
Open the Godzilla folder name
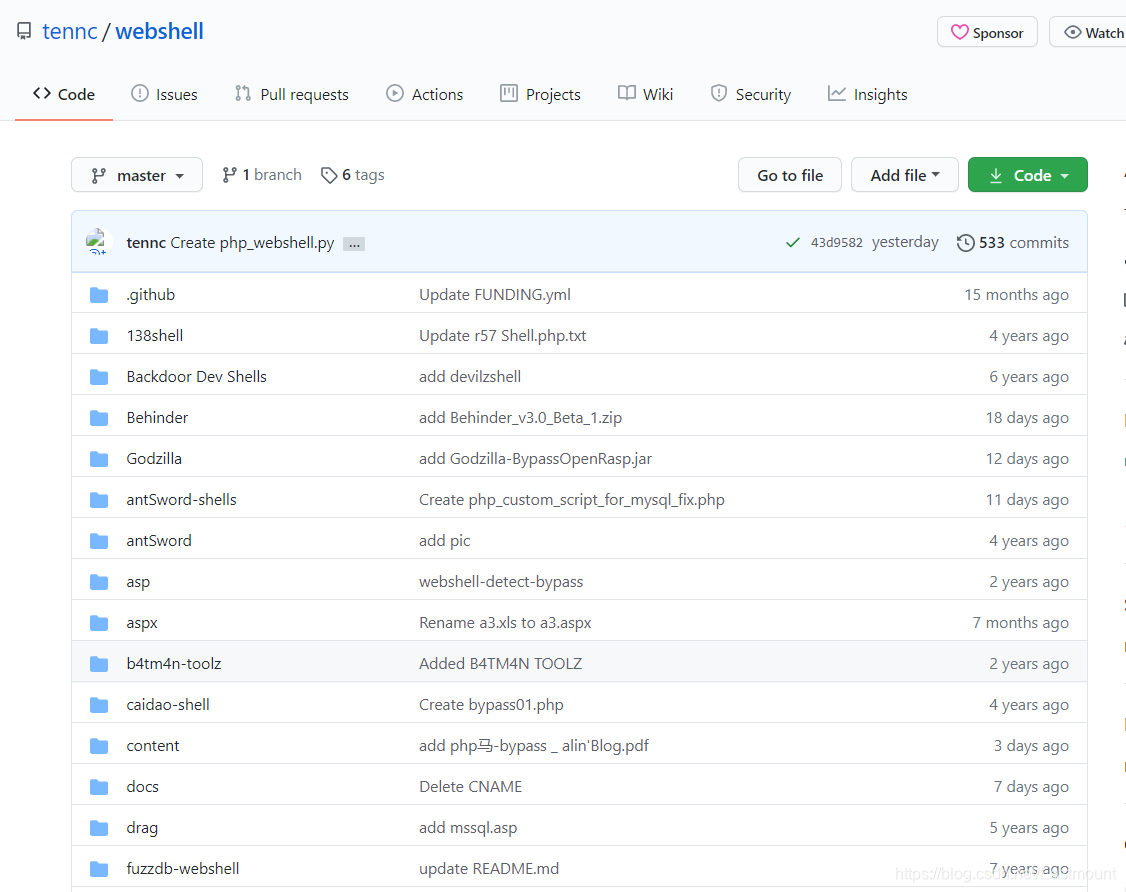click(154, 458)
